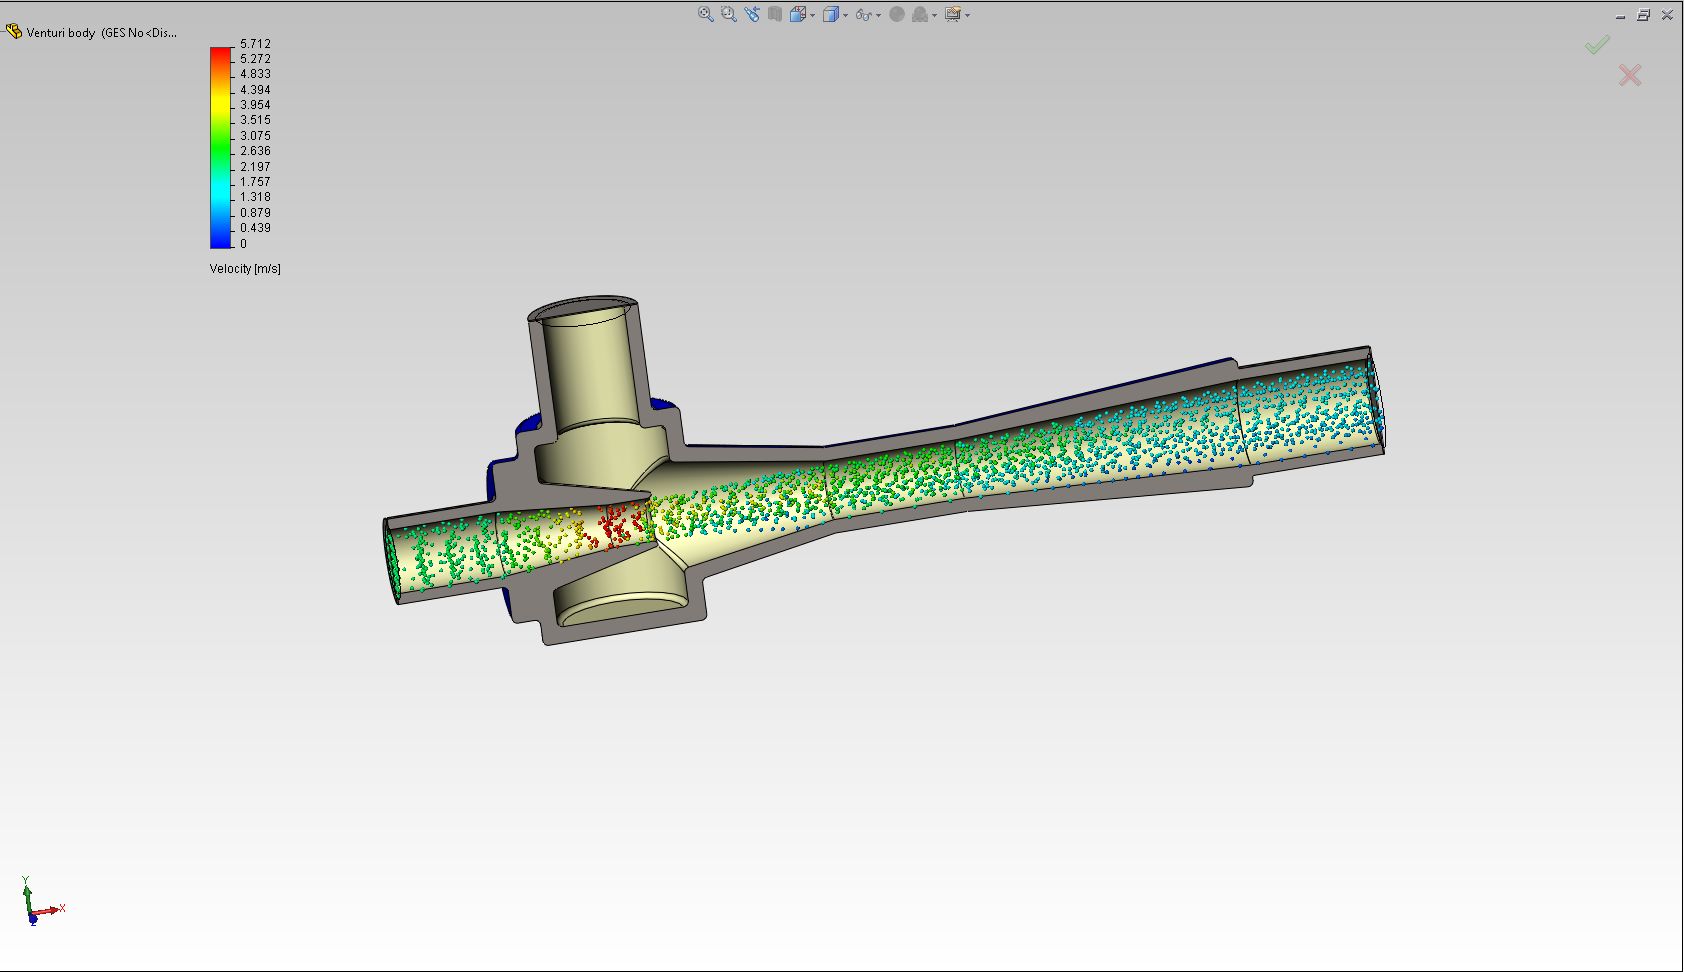The height and width of the screenshot is (972, 1684).
Task: Click the legend value 2.197
Action: [255, 167]
